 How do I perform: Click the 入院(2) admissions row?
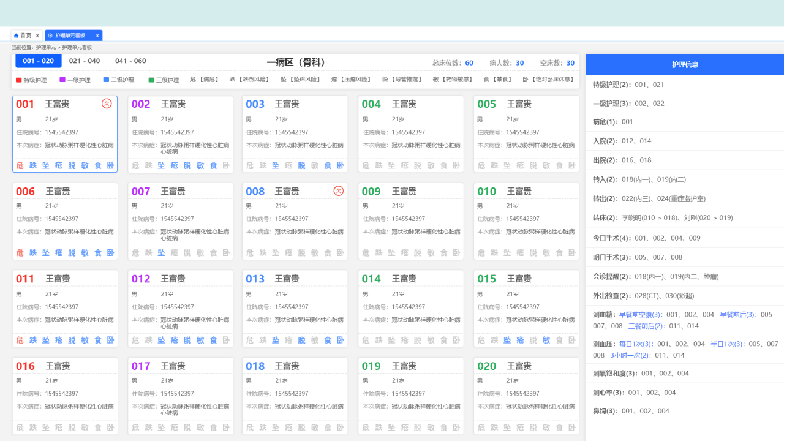(685, 141)
